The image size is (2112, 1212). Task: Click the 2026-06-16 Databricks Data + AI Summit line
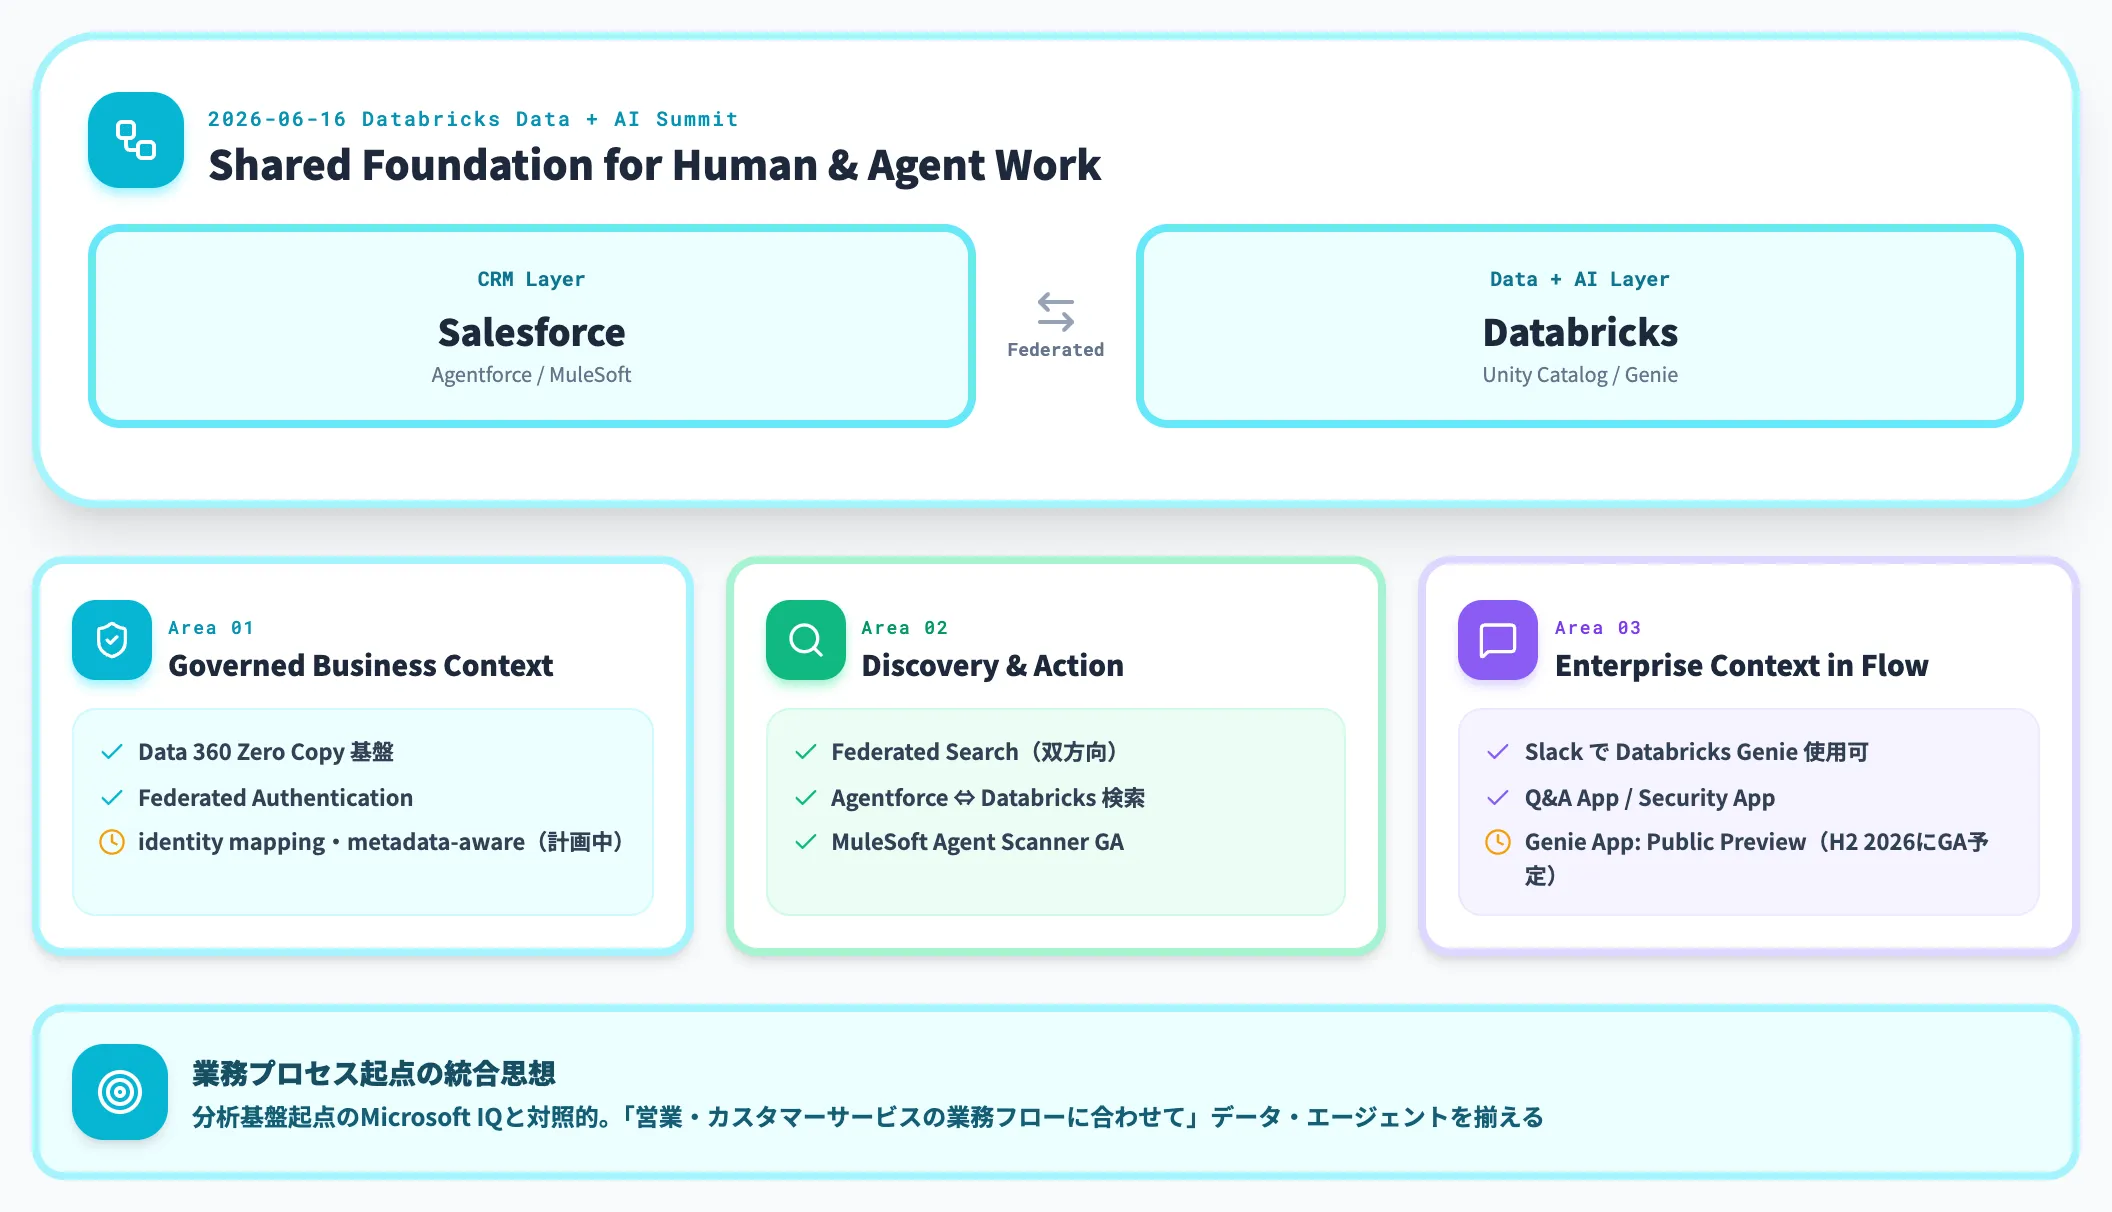(x=473, y=119)
